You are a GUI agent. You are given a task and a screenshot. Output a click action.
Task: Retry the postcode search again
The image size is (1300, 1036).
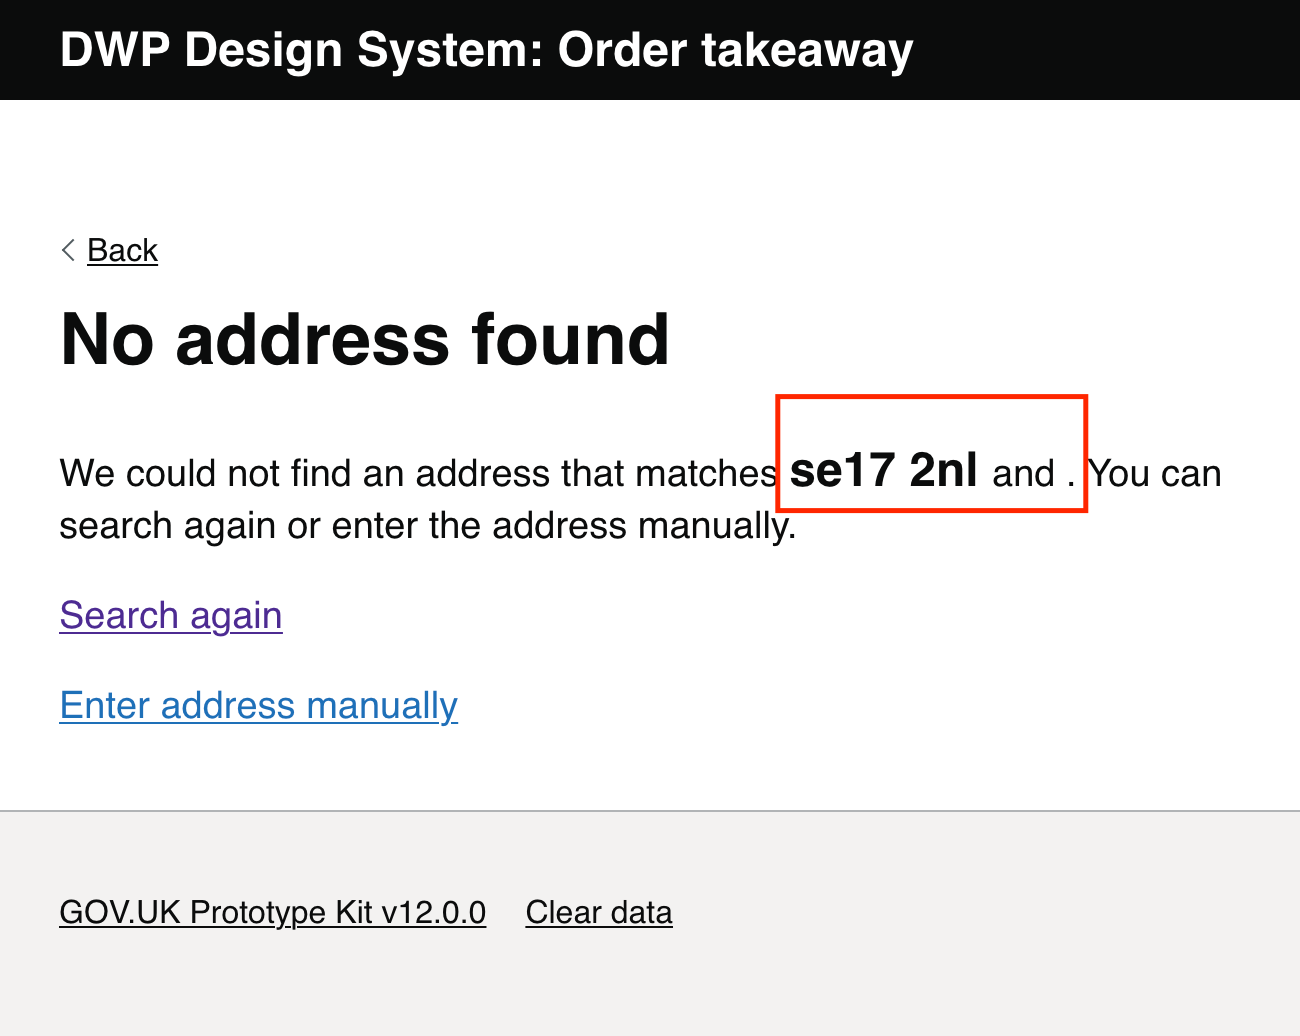tap(170, 615)
